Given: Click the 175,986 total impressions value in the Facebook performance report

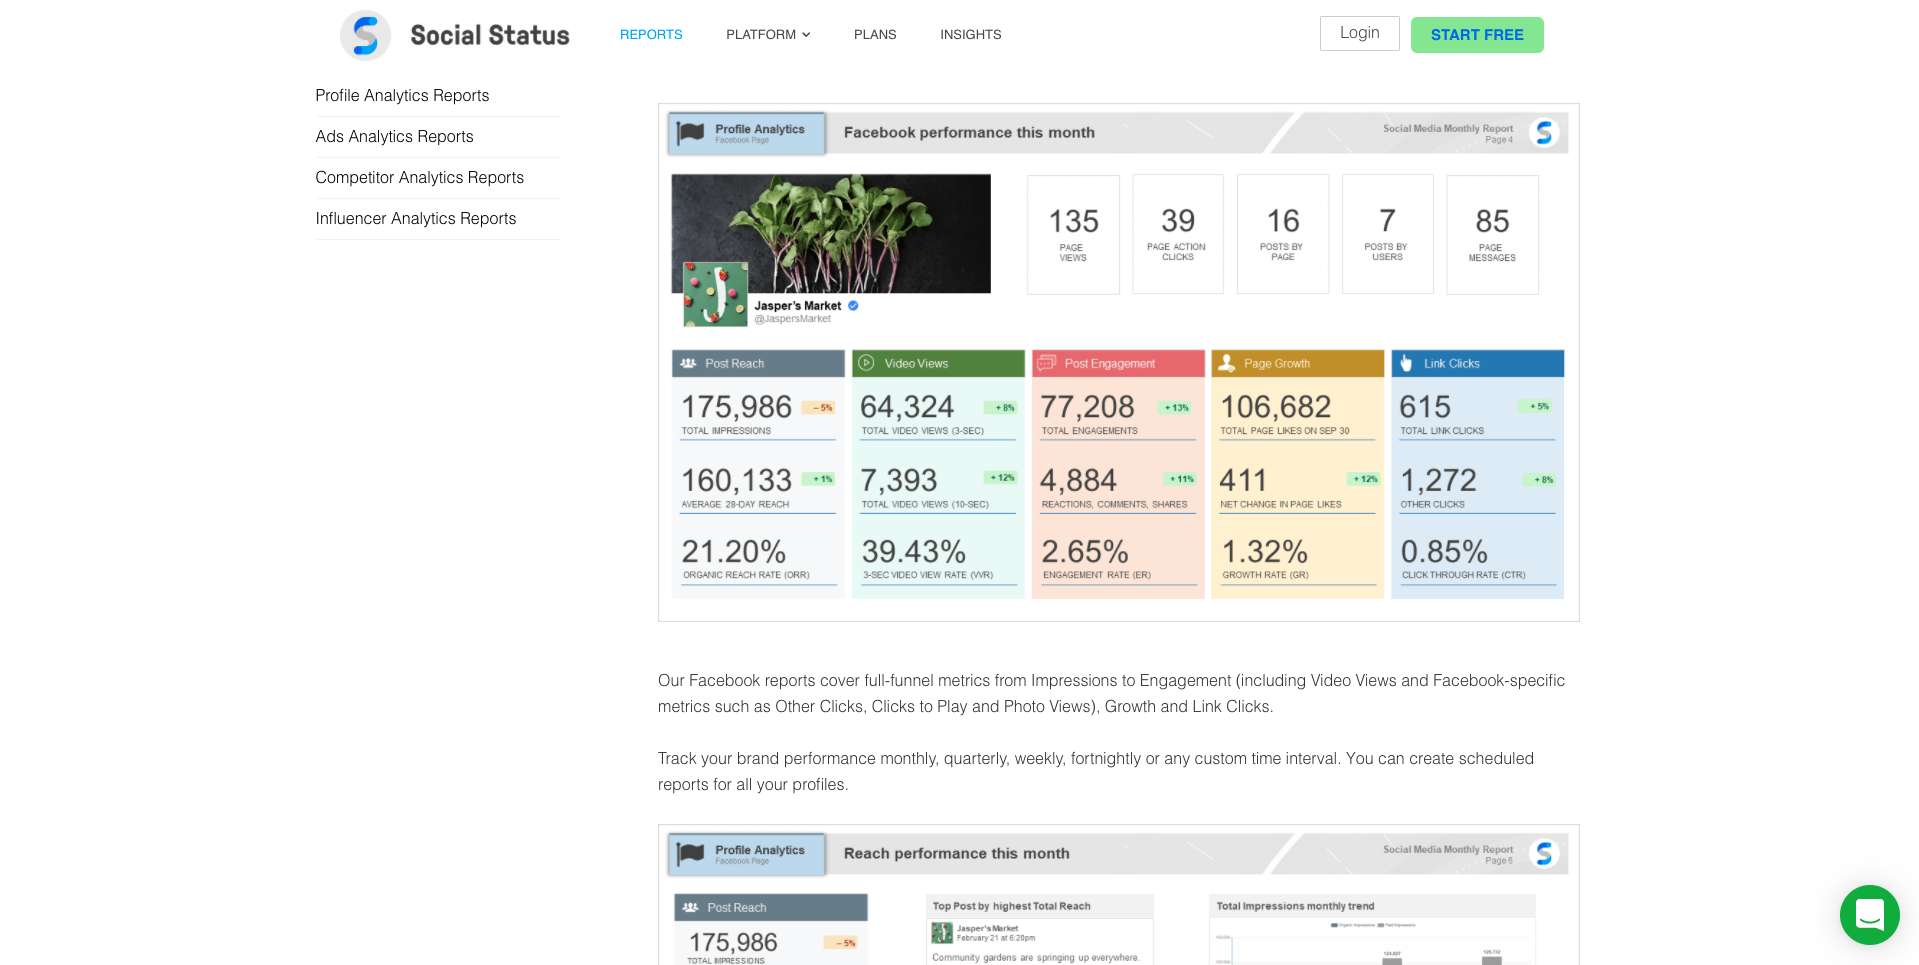Looking at the screenshot, I should point(736,407).
